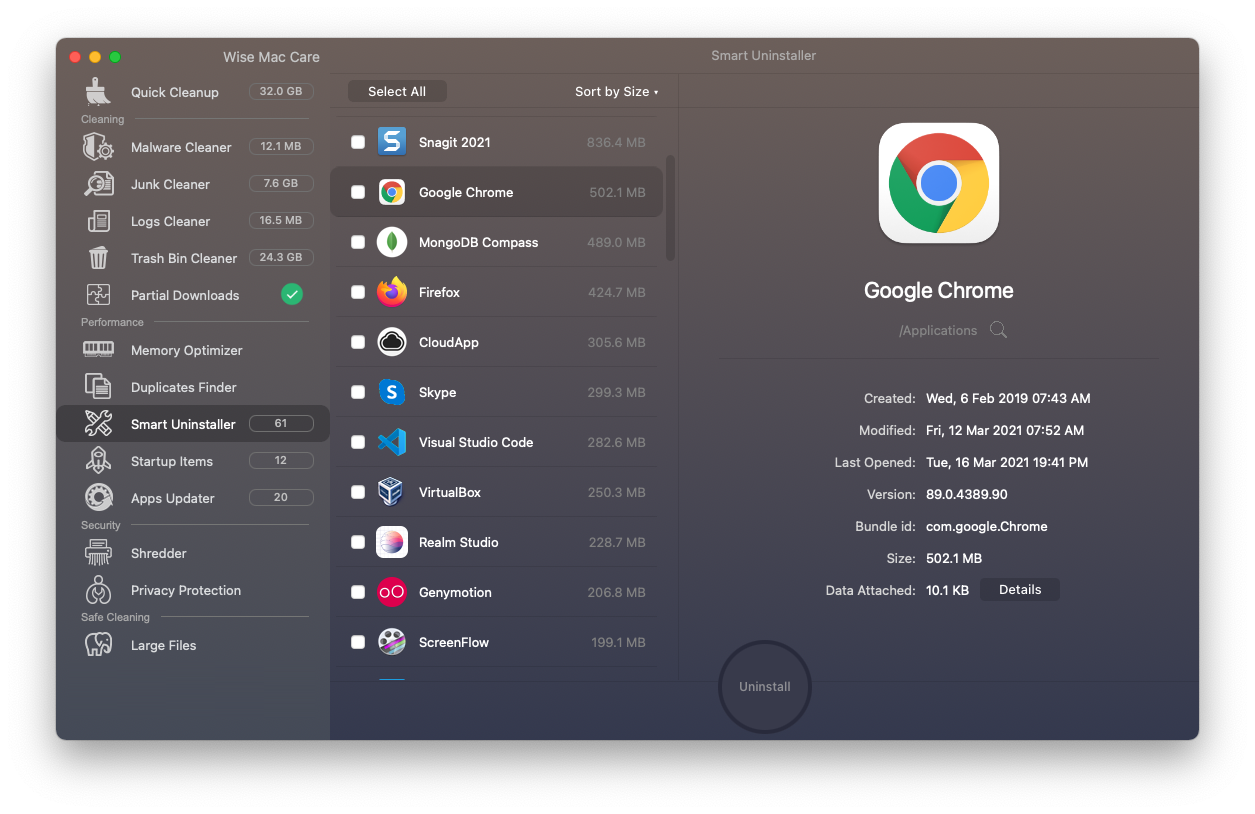Viewport: 1255px width, 814px height.
Task: Click the Partial Downloads puzzle icon
Action: [x=98, y=295]
